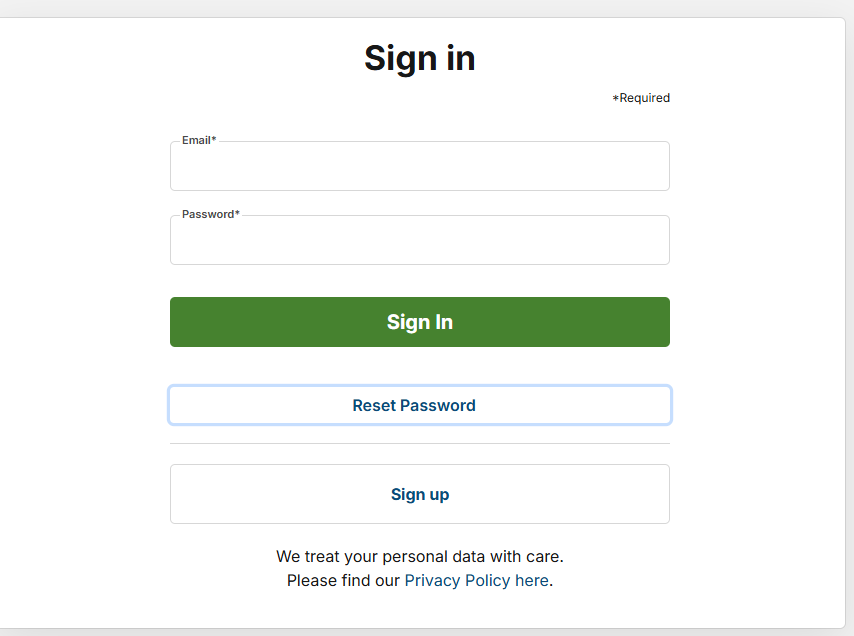The image size is (854, 636).
Task: Click the Sign in page heading
Action: tap(420, 58)
